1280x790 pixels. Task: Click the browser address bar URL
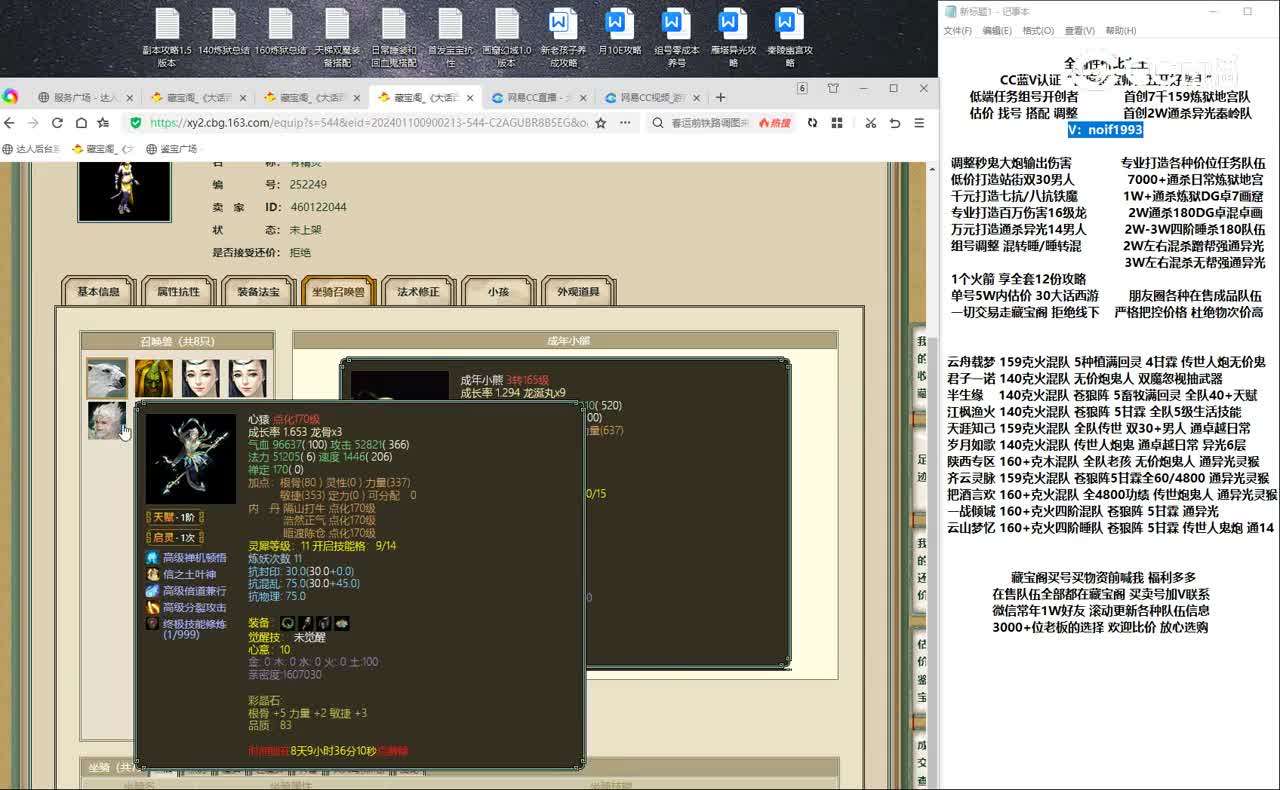[x=369, y=123]
